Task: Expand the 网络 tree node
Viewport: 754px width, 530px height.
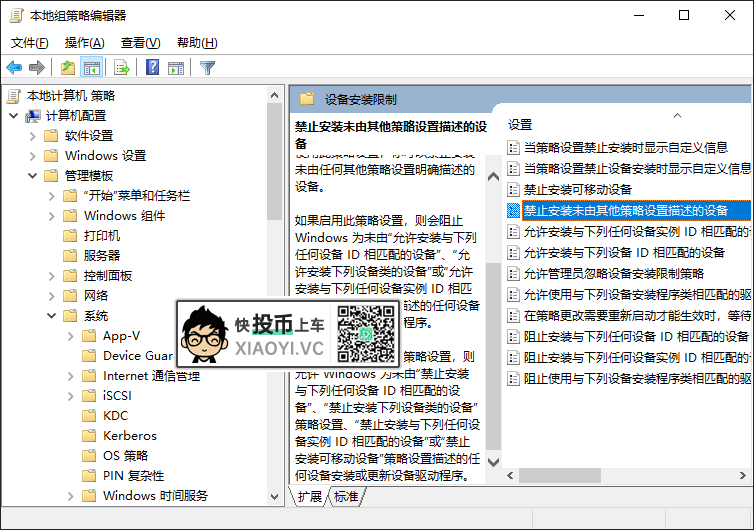Action: click(52, 296)
